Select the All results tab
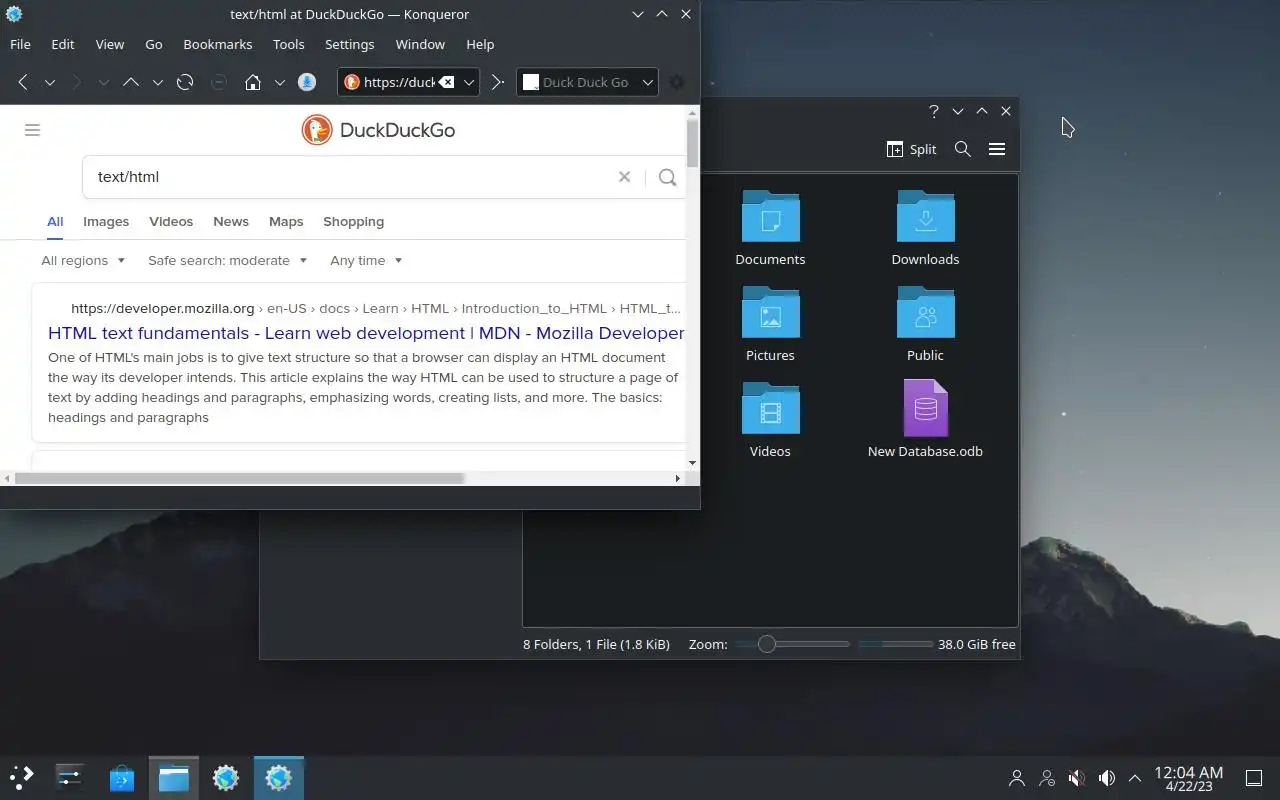The width and height of the screenshot is (1280, 800). point(55,222)
